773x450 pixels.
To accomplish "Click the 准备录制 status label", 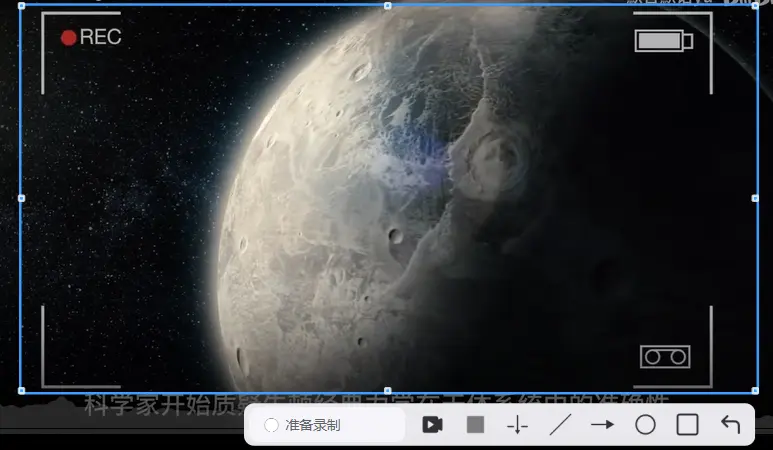I will (313, 425).
